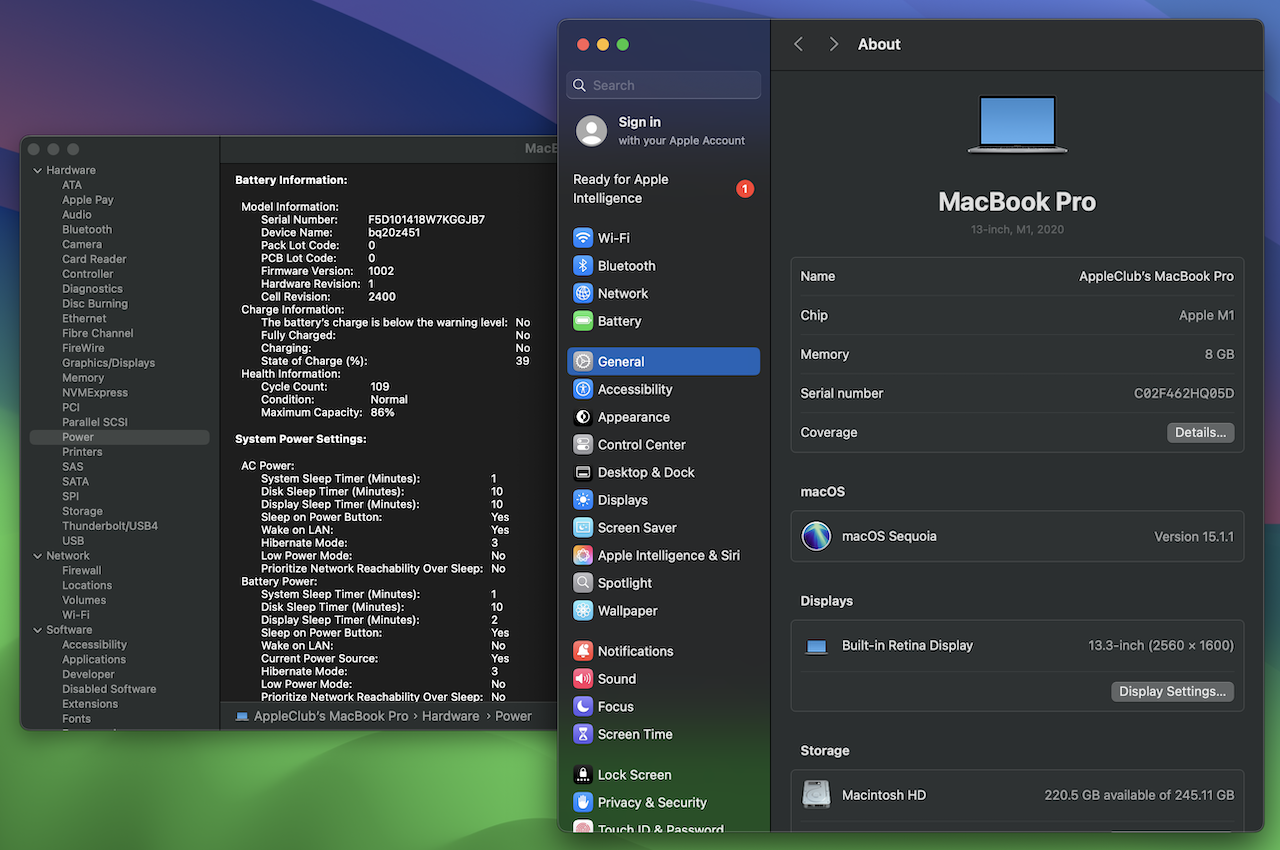
Task: Click the Apple Account avatar icon
Action: coord(592,131)
